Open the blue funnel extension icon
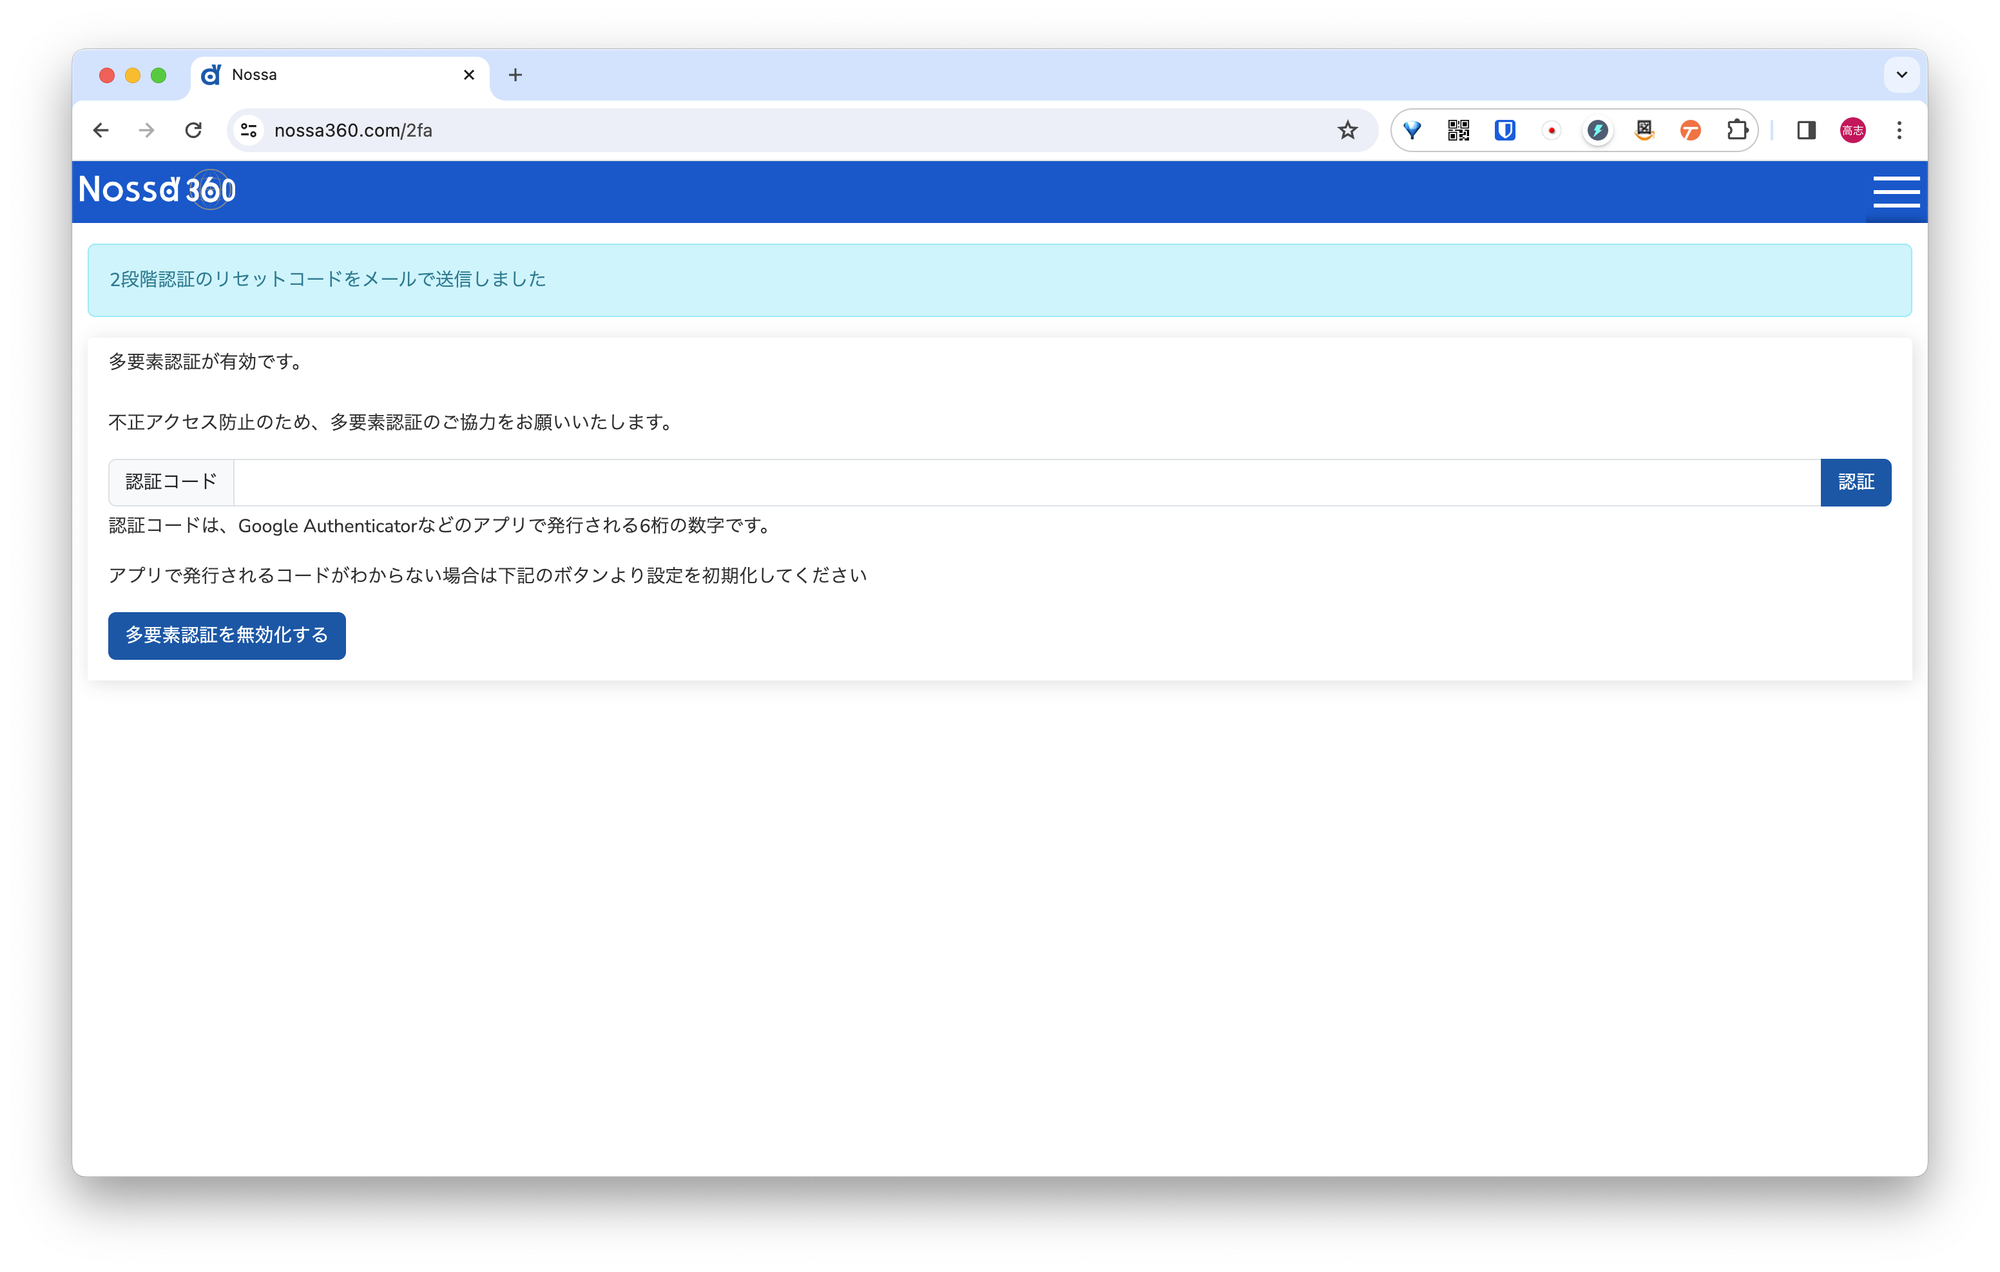Screen dimensions: 2000x1272 1412,130
